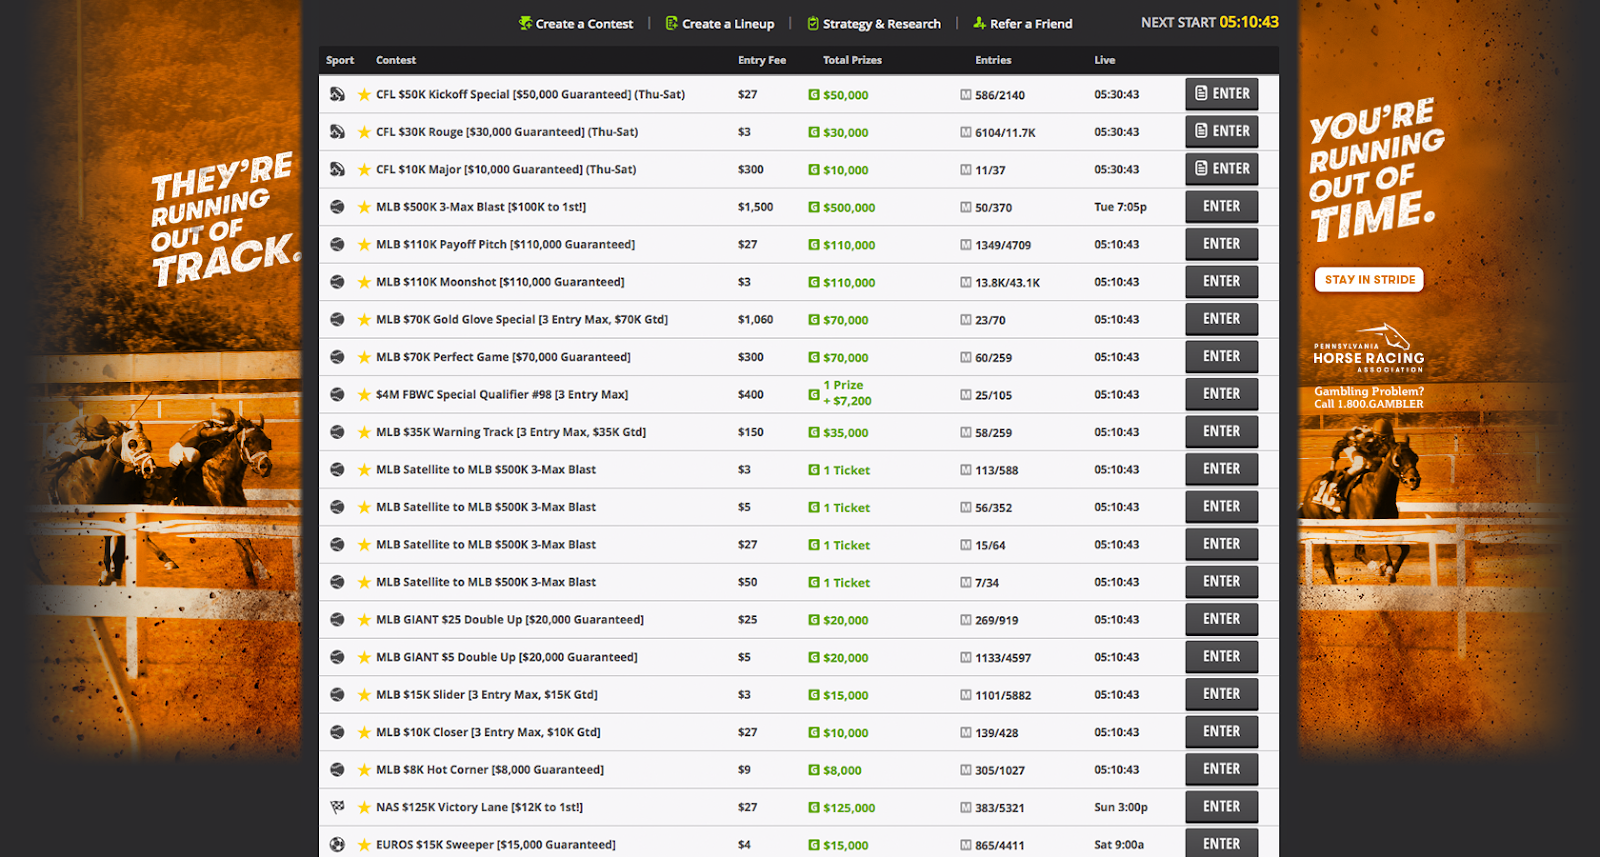Star the MLB $70K Perfect Game contest

click(364, 357)
